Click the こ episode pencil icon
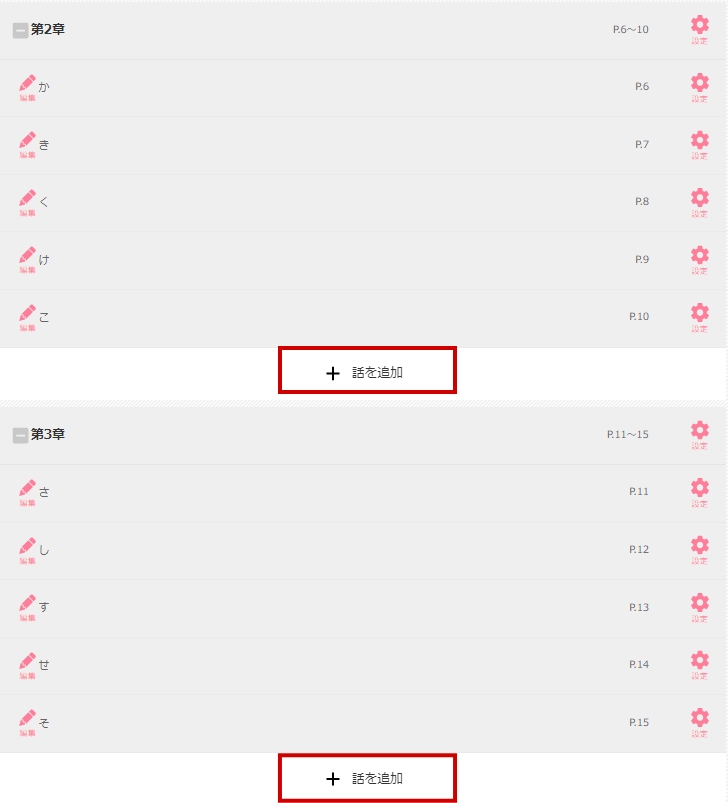 point(28,318)
